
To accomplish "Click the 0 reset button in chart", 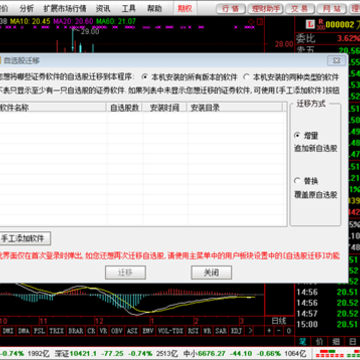I will coord(289,331).
